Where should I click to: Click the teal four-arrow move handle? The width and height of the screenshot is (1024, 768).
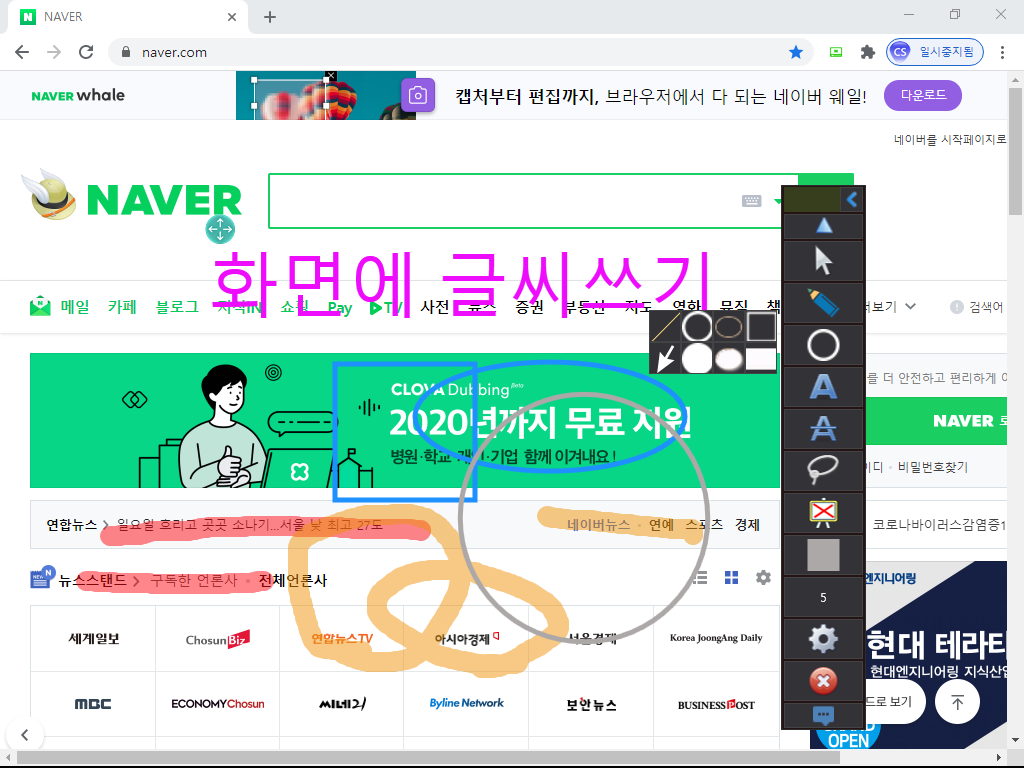point(220,230)
